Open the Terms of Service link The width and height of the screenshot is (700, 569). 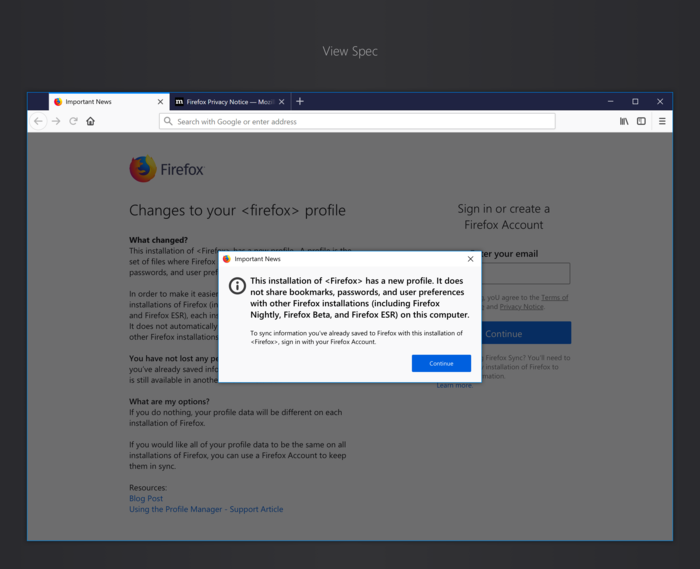click(554, 297)
